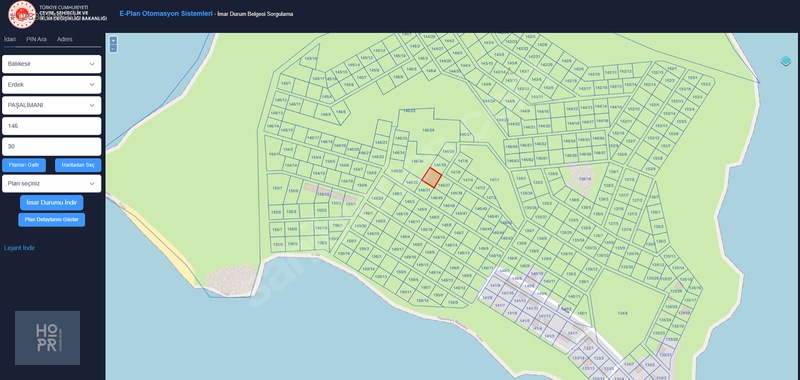
Task: Click the ministry logo in the header
Action: 22,14
